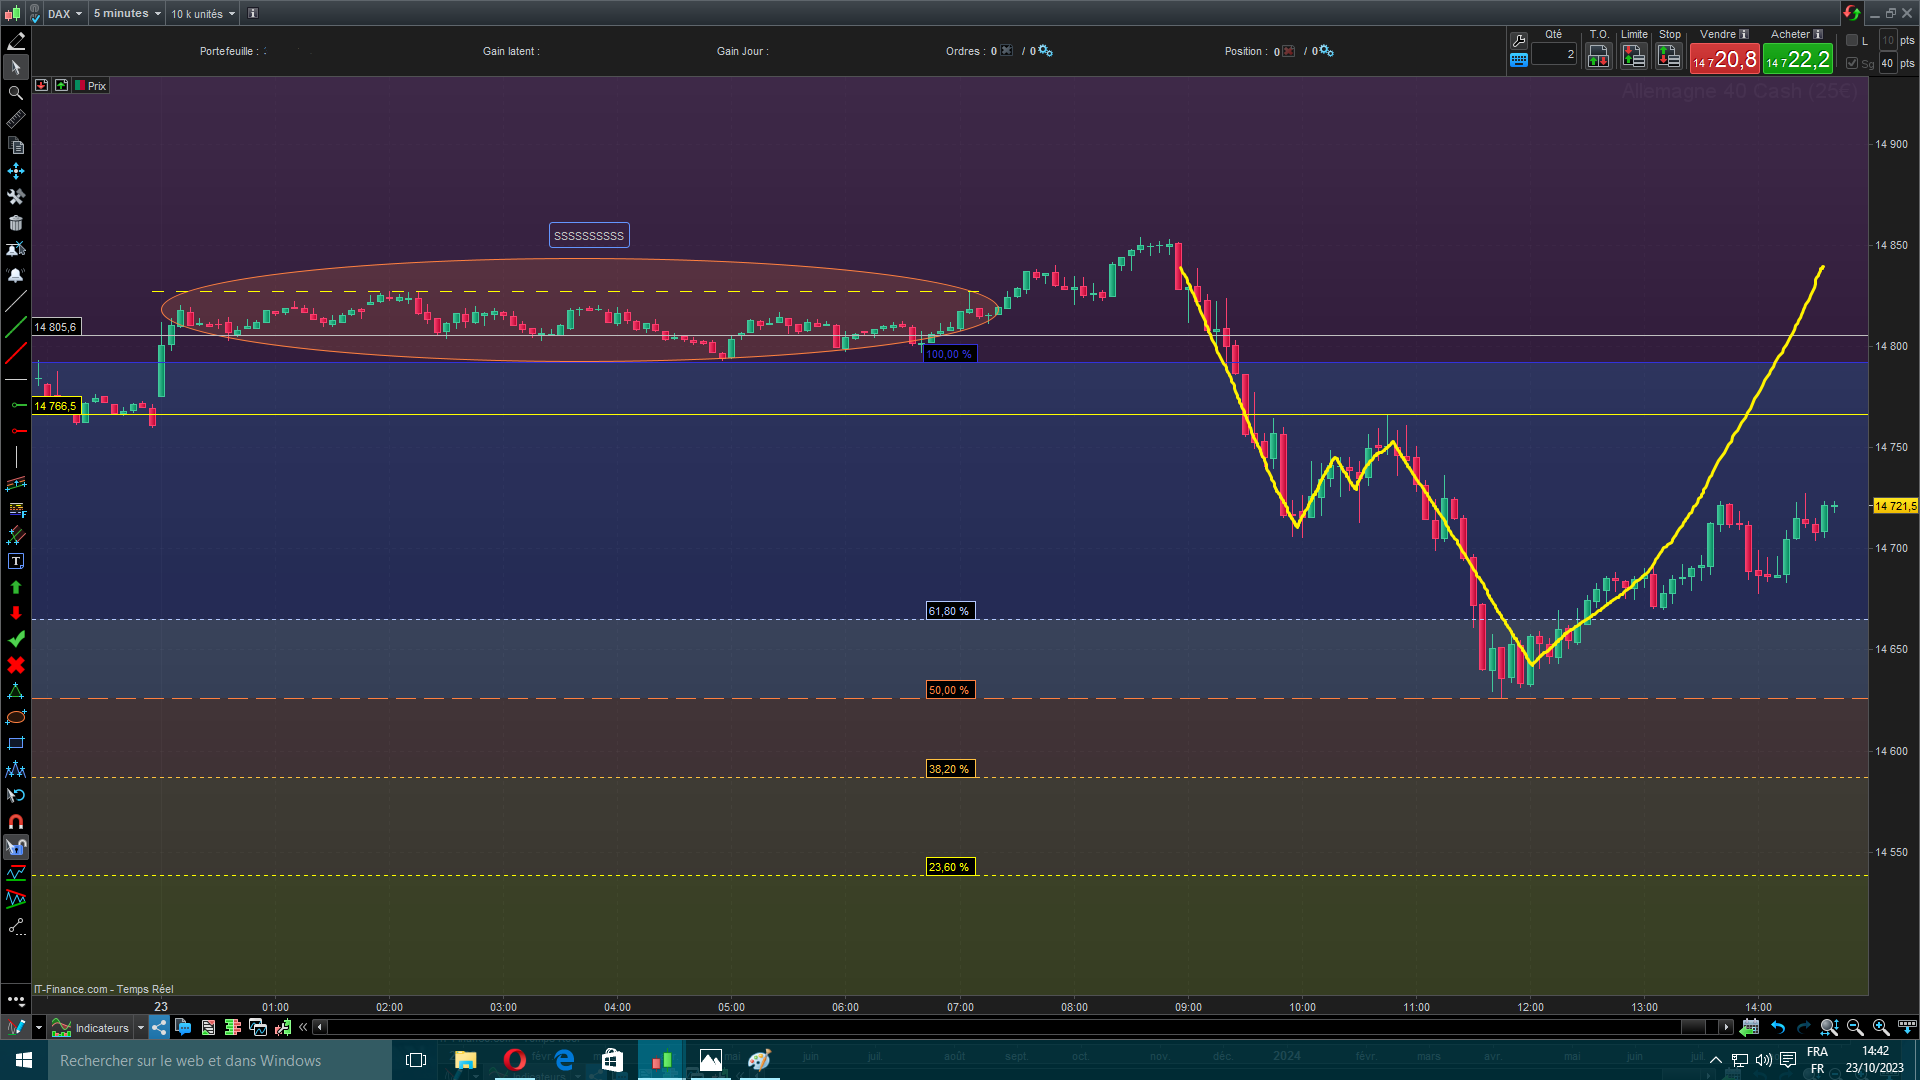Toggle the Sg stop checkbox
The height and width of the screenshot is (1080, 1920).
coord(1852,63)
